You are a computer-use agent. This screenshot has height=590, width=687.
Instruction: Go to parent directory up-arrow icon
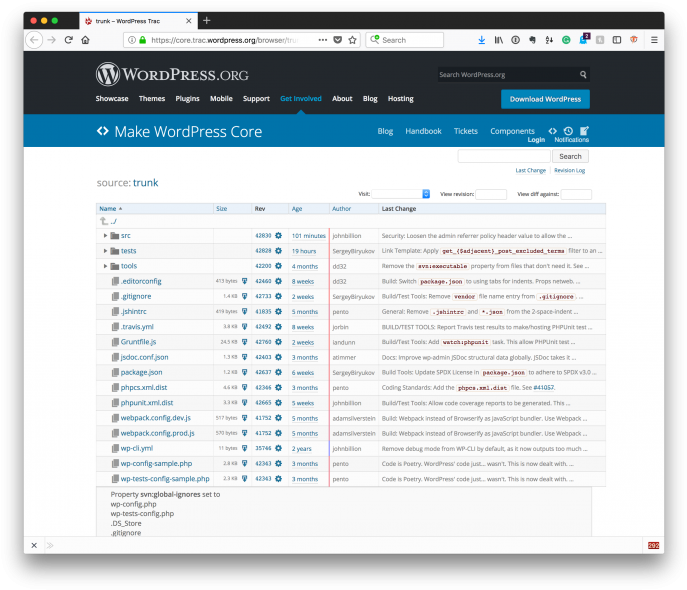click(x=104, y=221)
